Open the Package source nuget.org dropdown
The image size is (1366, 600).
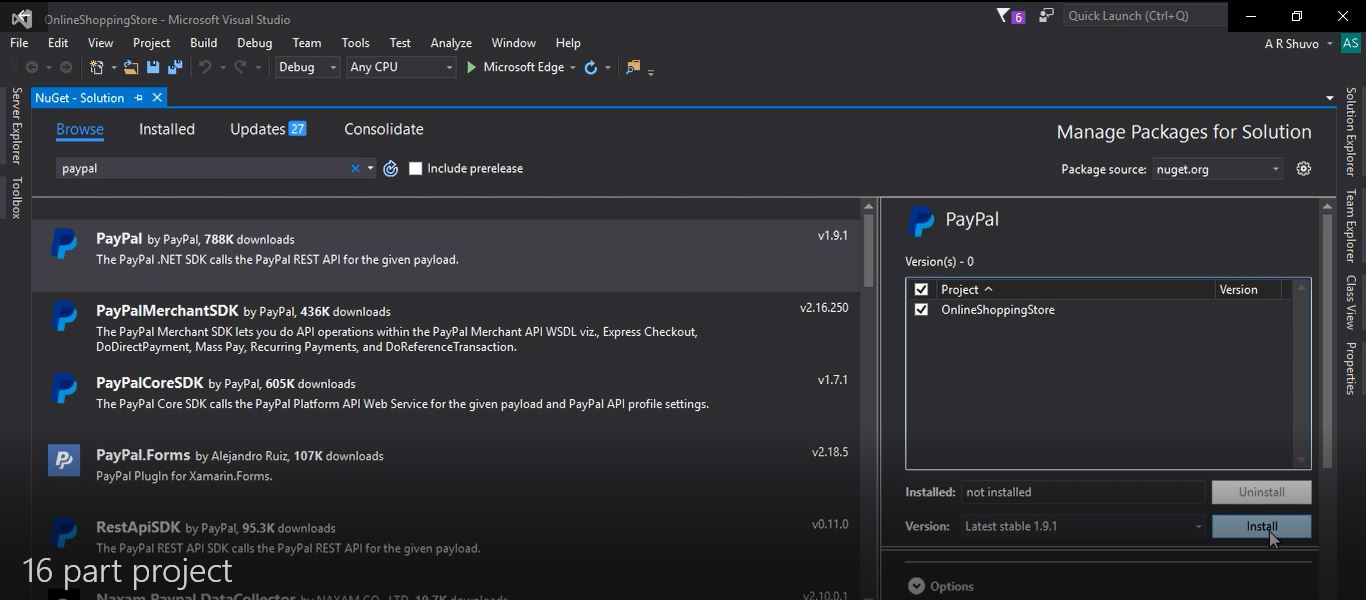(x=1218, y=169)
